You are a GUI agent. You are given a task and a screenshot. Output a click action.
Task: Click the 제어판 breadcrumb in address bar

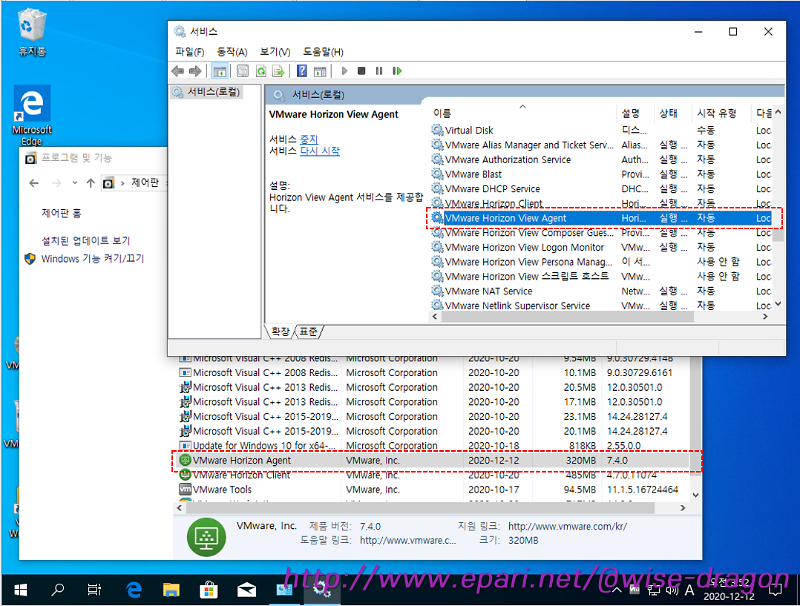tap(145, 183)
